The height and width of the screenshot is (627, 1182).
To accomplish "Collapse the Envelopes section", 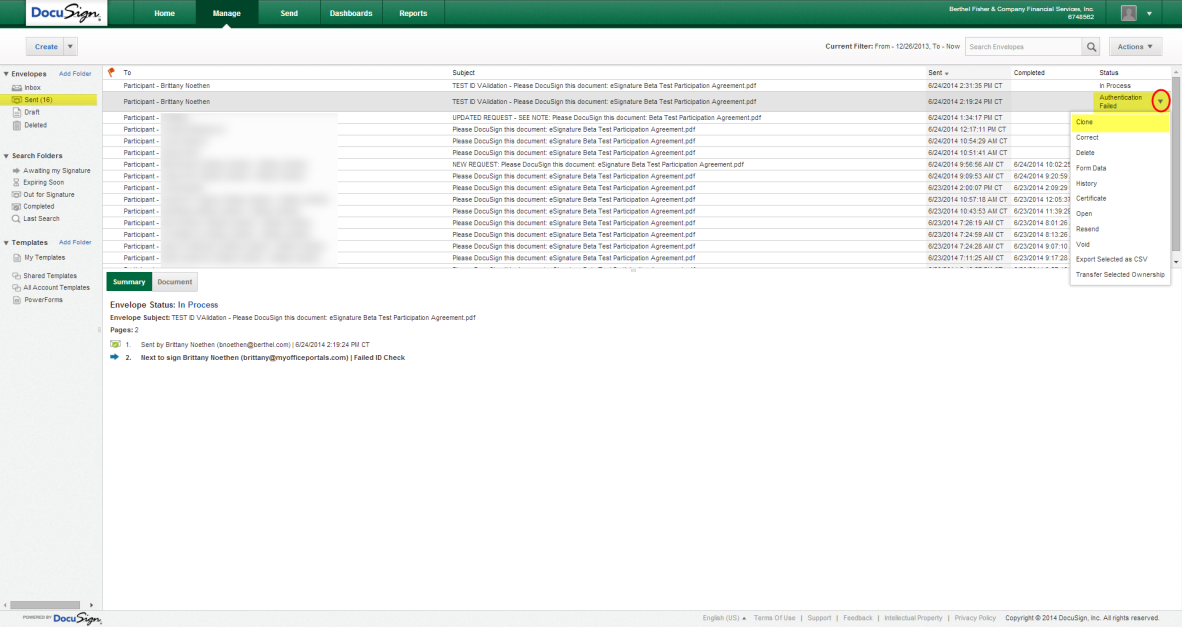I will [x=6, y=74].
